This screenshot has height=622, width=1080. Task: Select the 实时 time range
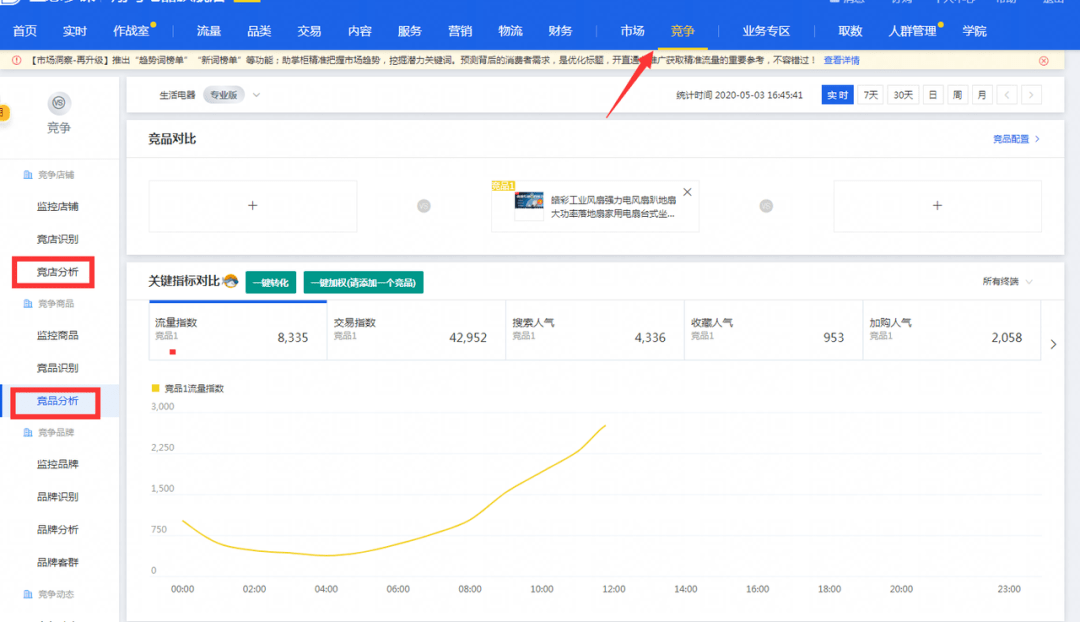coord(837,95)
